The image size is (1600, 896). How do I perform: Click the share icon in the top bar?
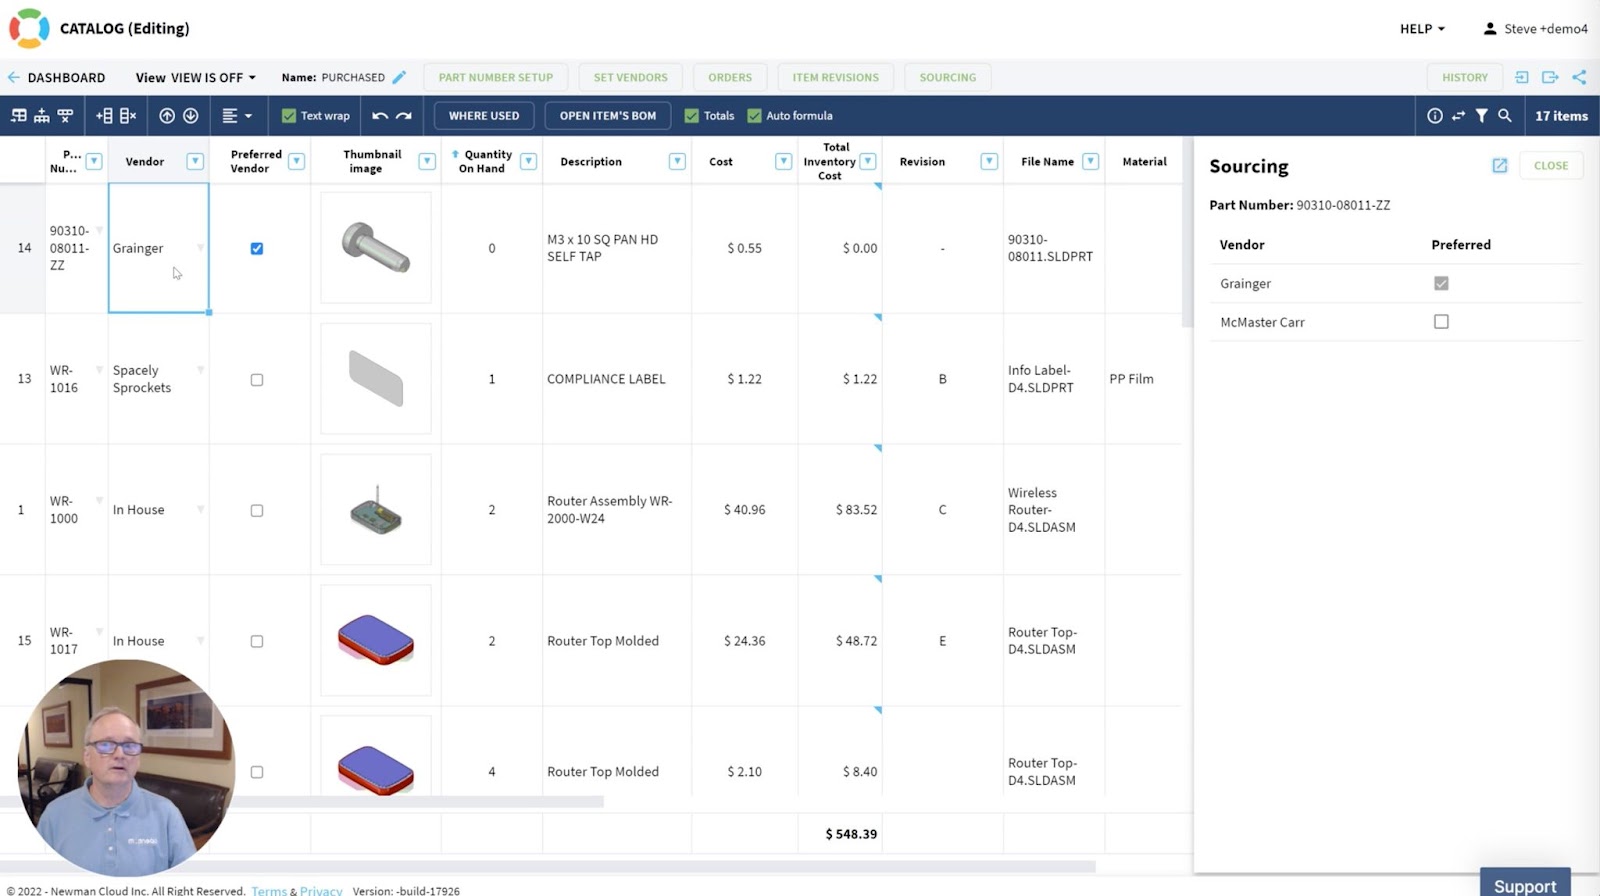click(1579, 77)
